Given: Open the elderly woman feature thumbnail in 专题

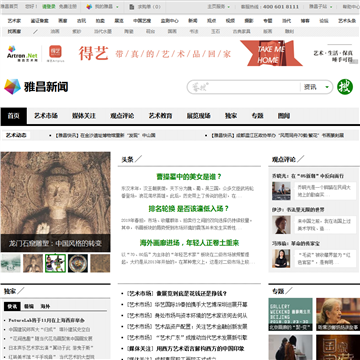Looking at the screenshot, I should (x=338, y=314).
